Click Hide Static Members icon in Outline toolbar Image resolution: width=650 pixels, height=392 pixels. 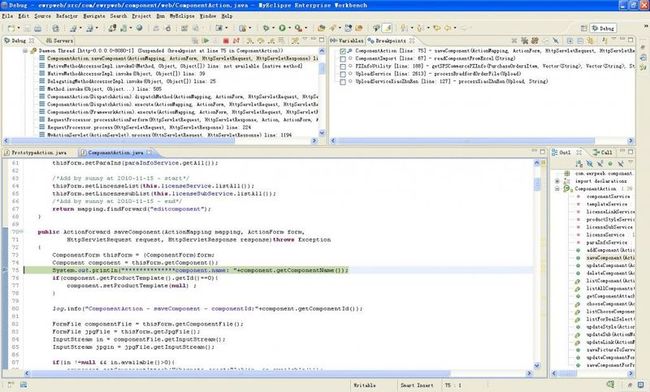(599, 164)
